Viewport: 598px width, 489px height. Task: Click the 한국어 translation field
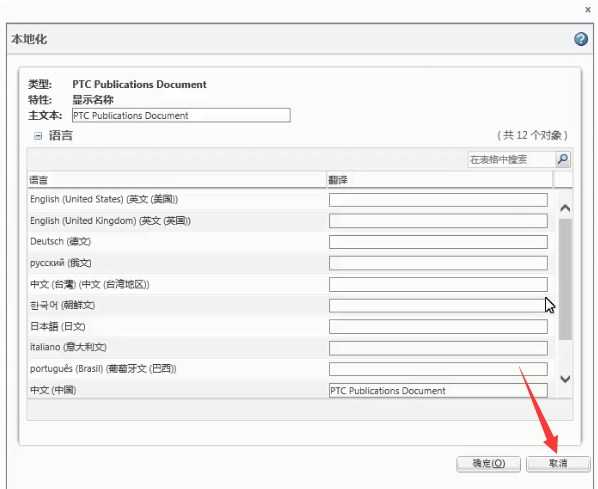pos(438,306)
